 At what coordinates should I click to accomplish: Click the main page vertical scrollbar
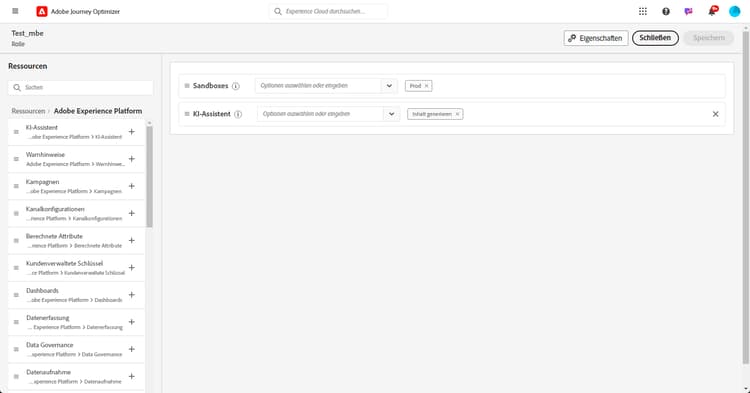(745, 197)
